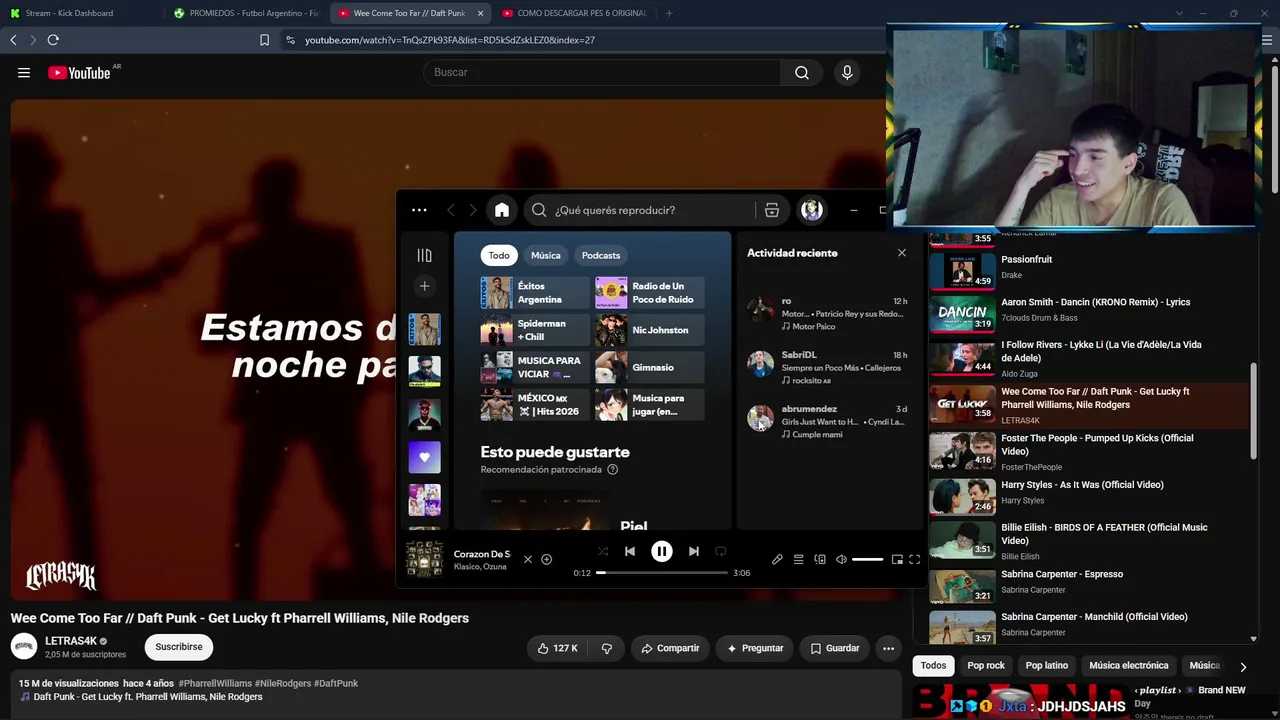Pause the Spotify track
This screenshot has height=720, width=1280.
(662, 551)
